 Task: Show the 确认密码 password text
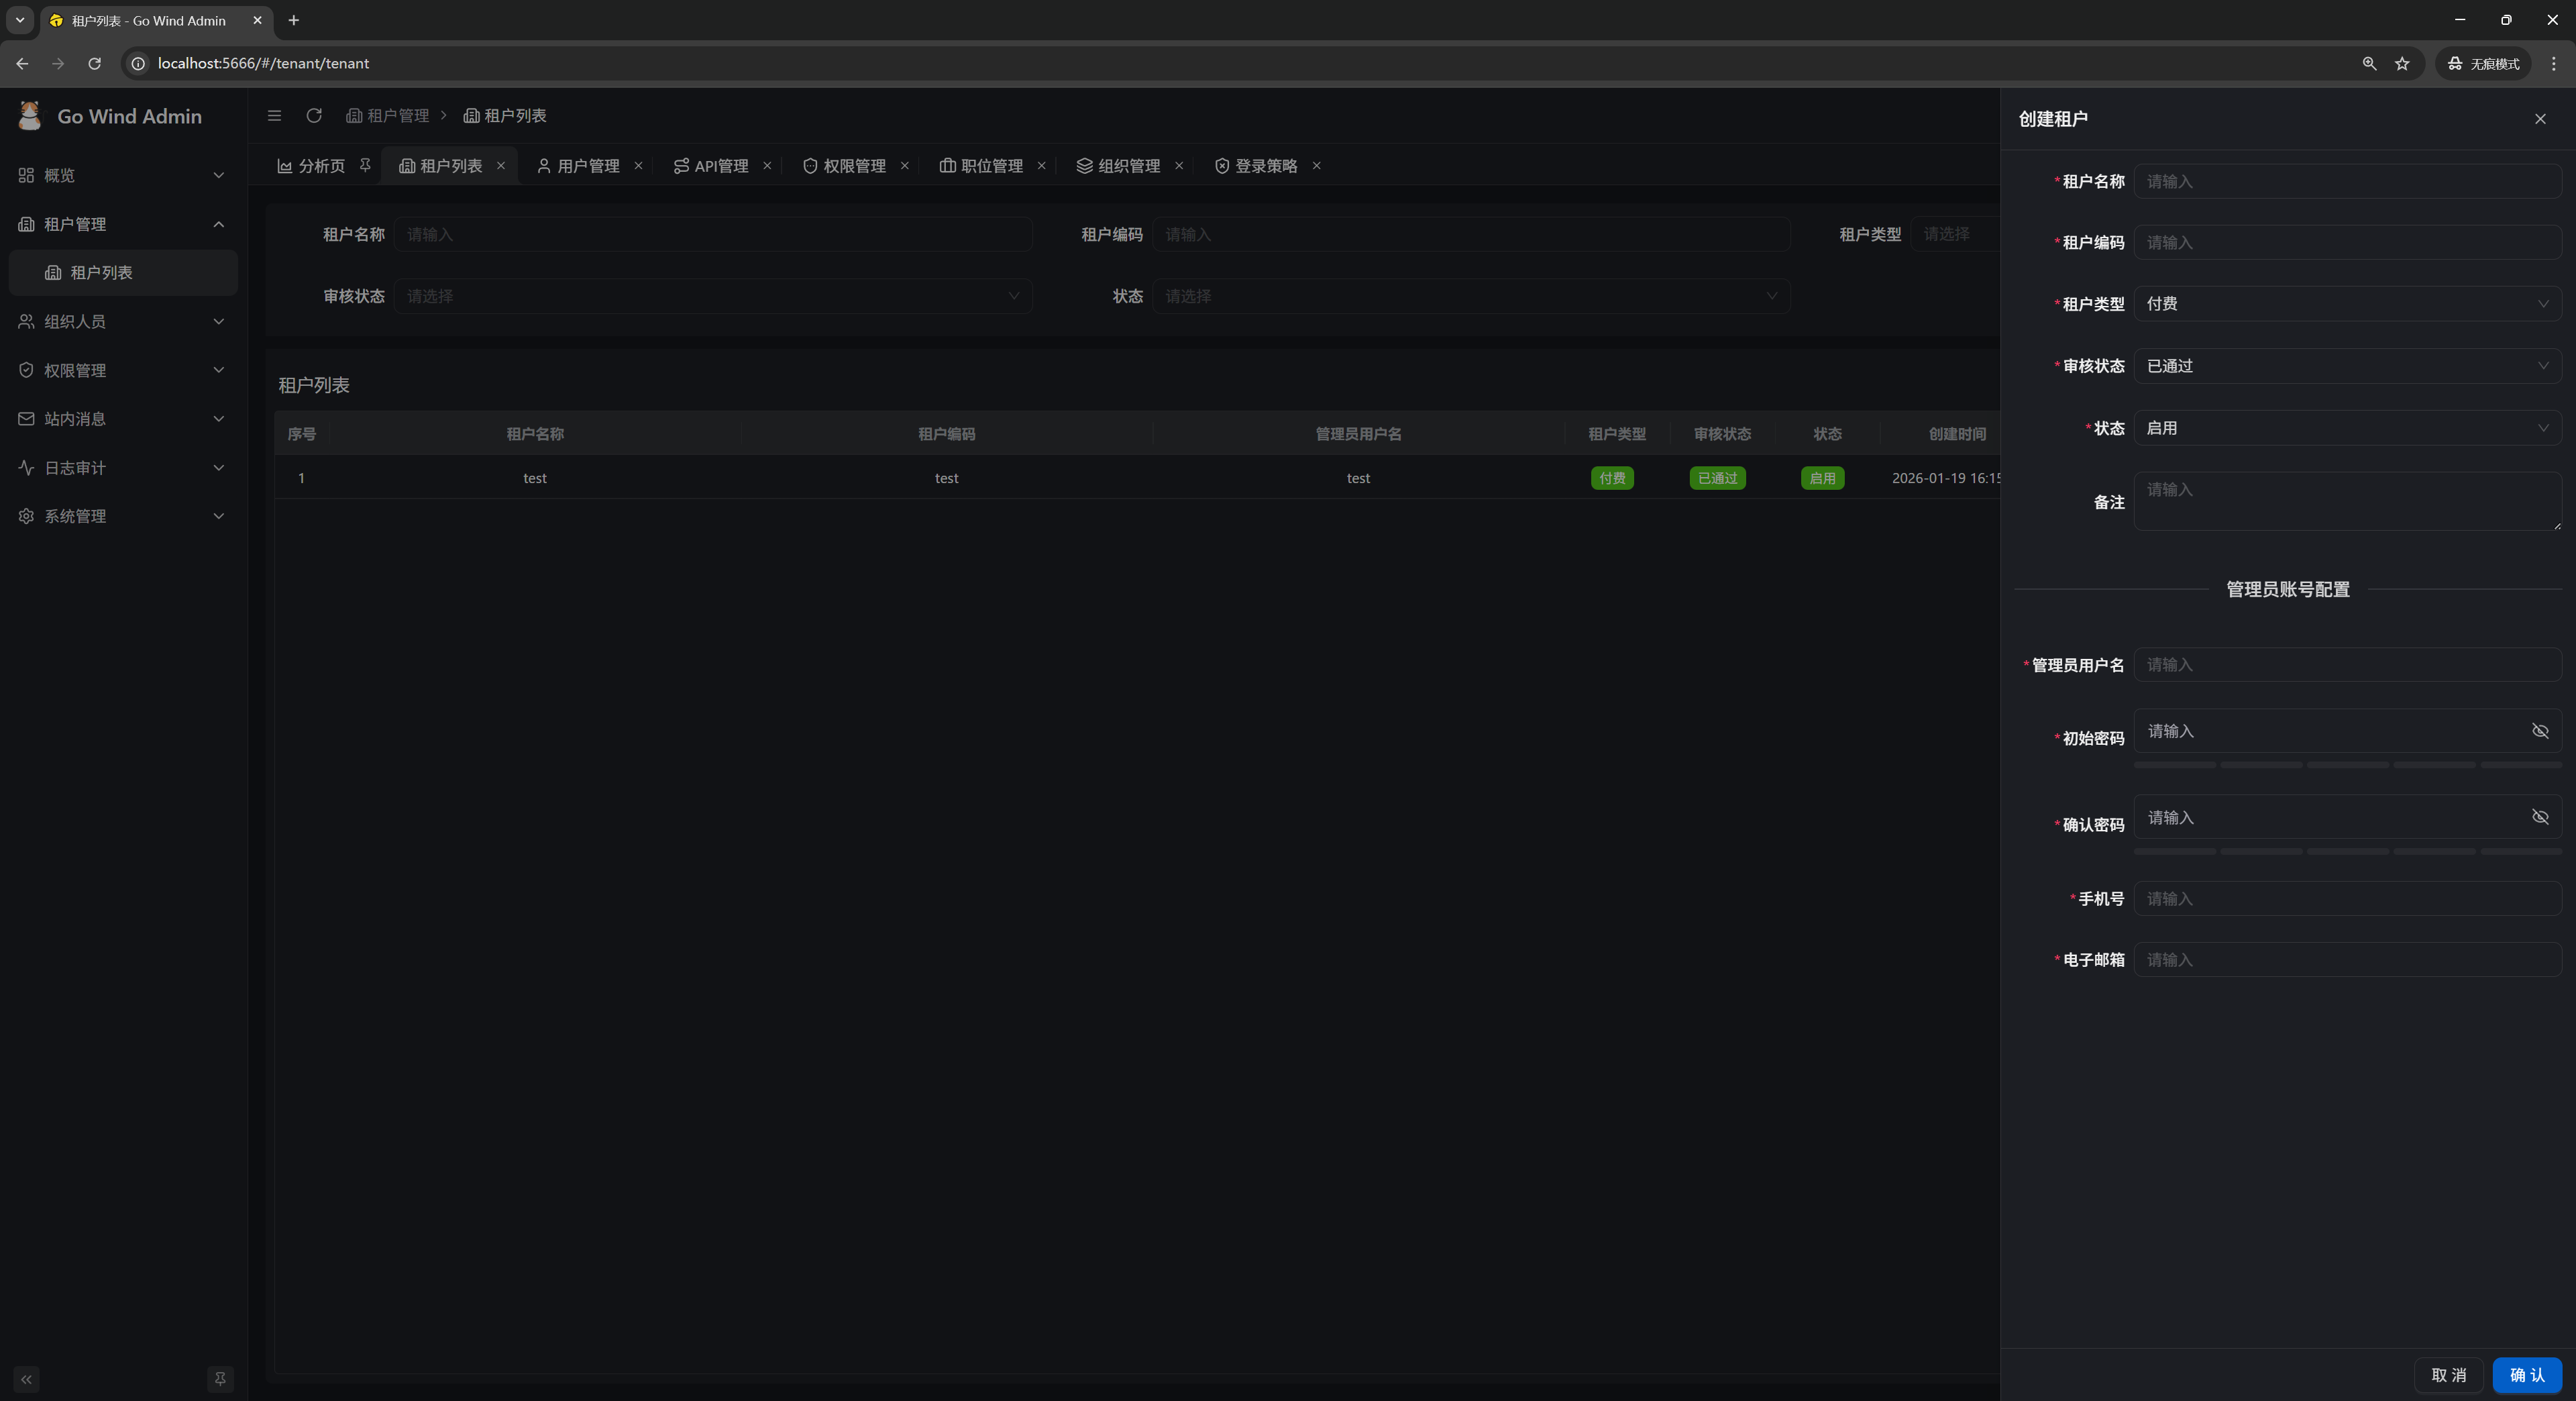pos(2540,817)
